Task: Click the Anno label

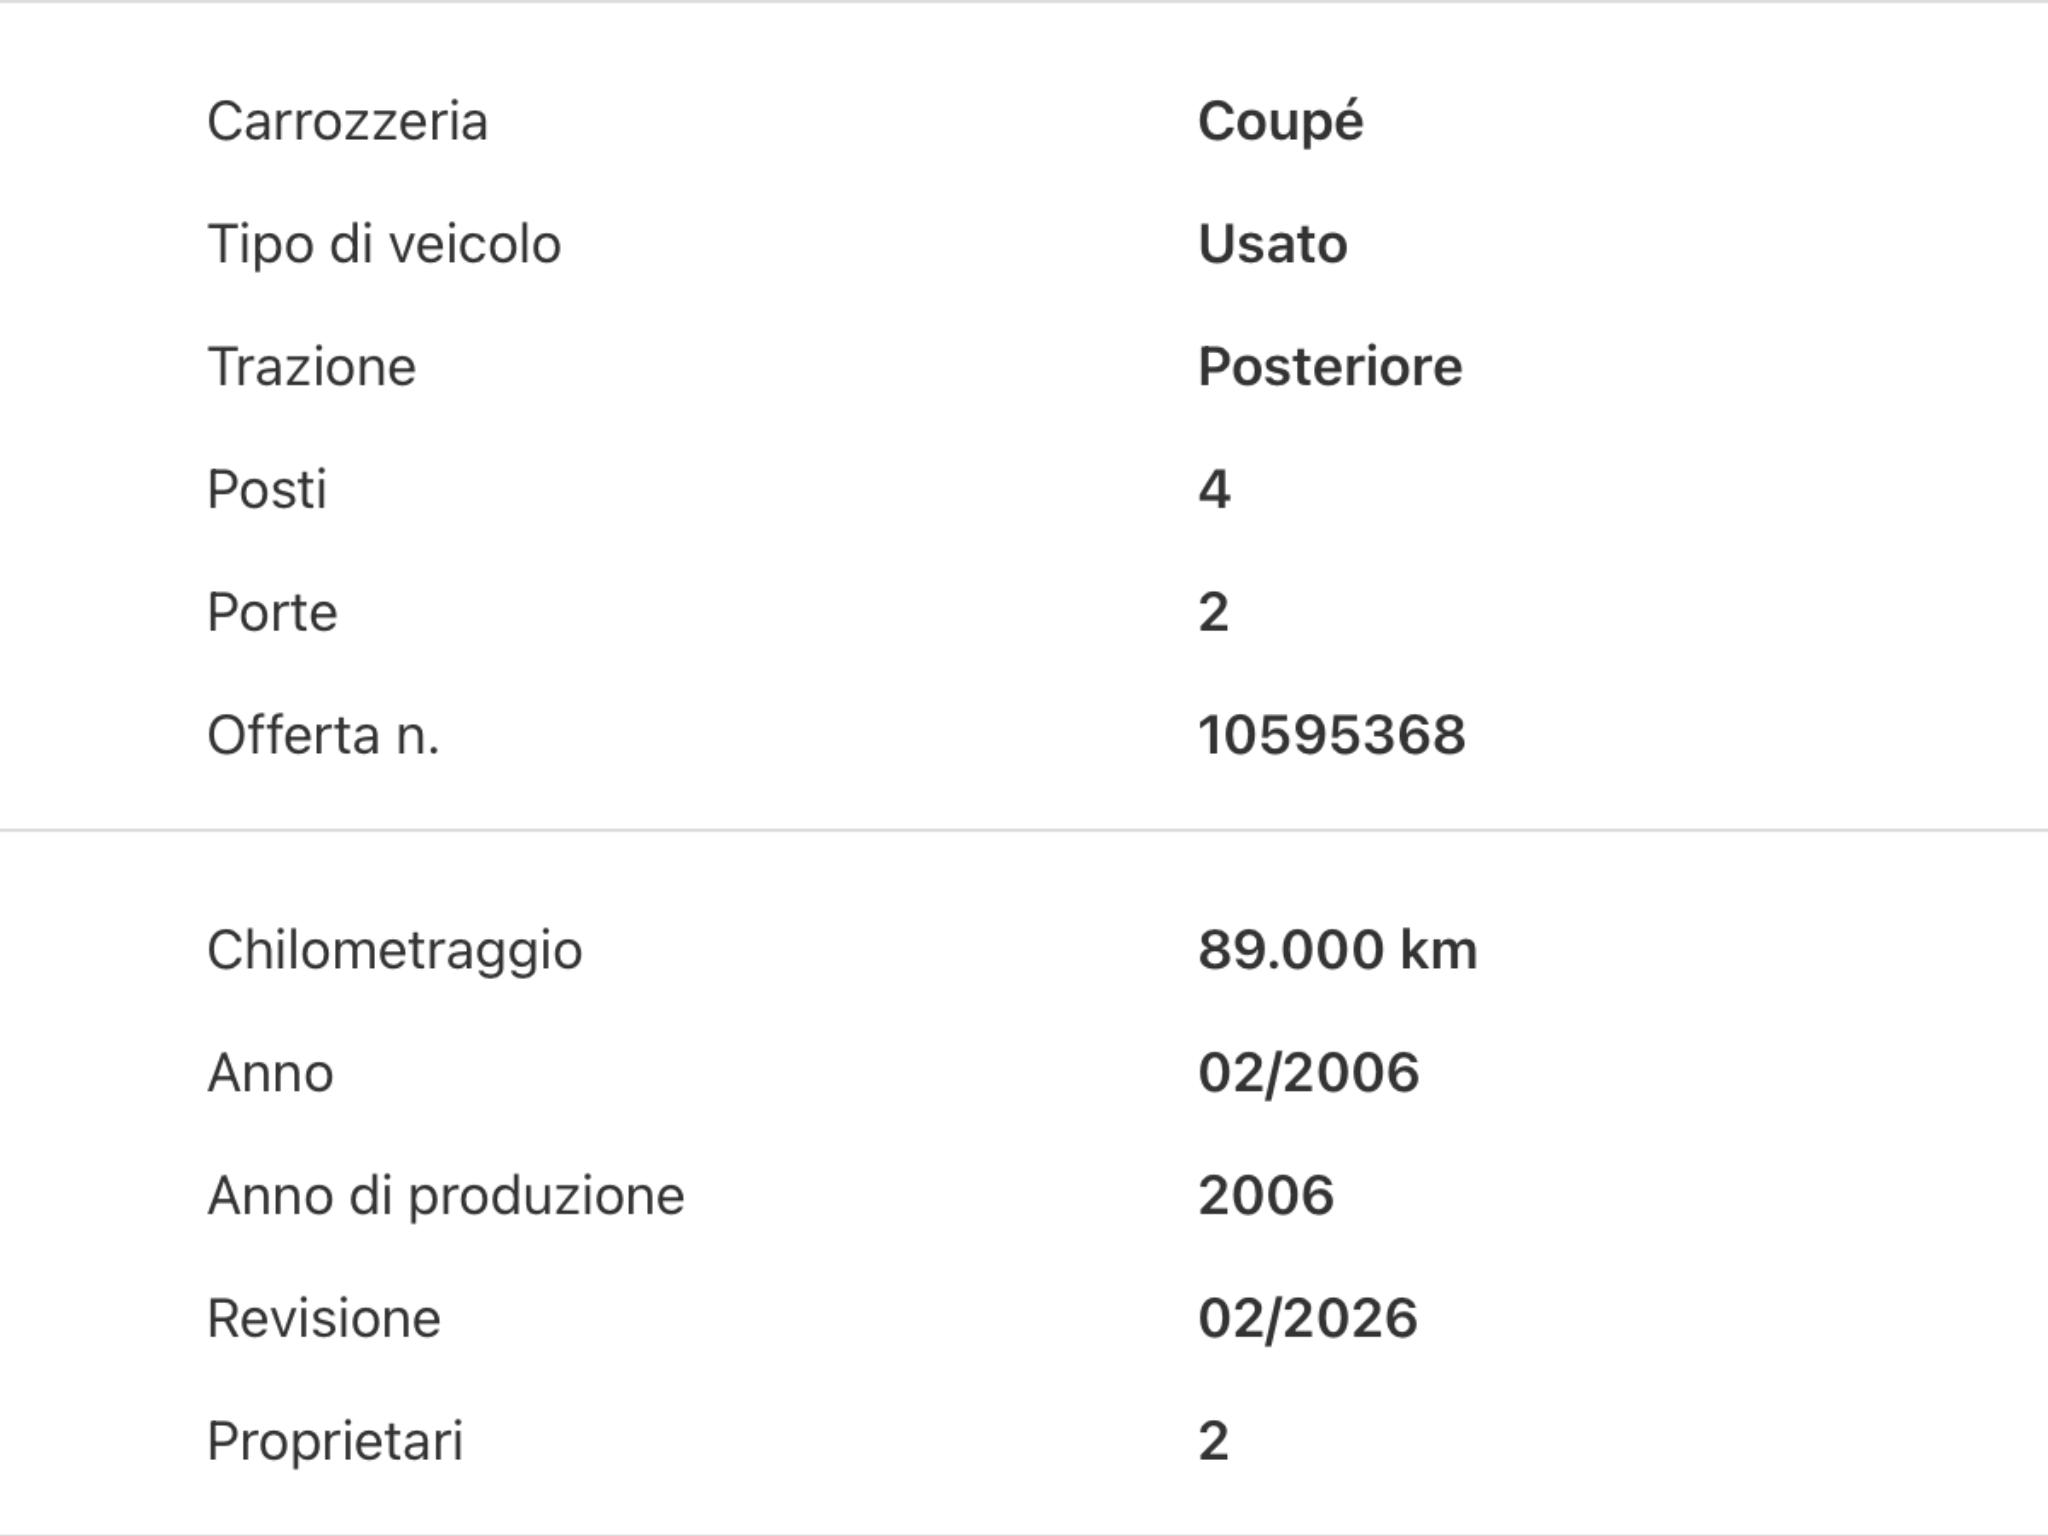Action: coord(270,1073)
